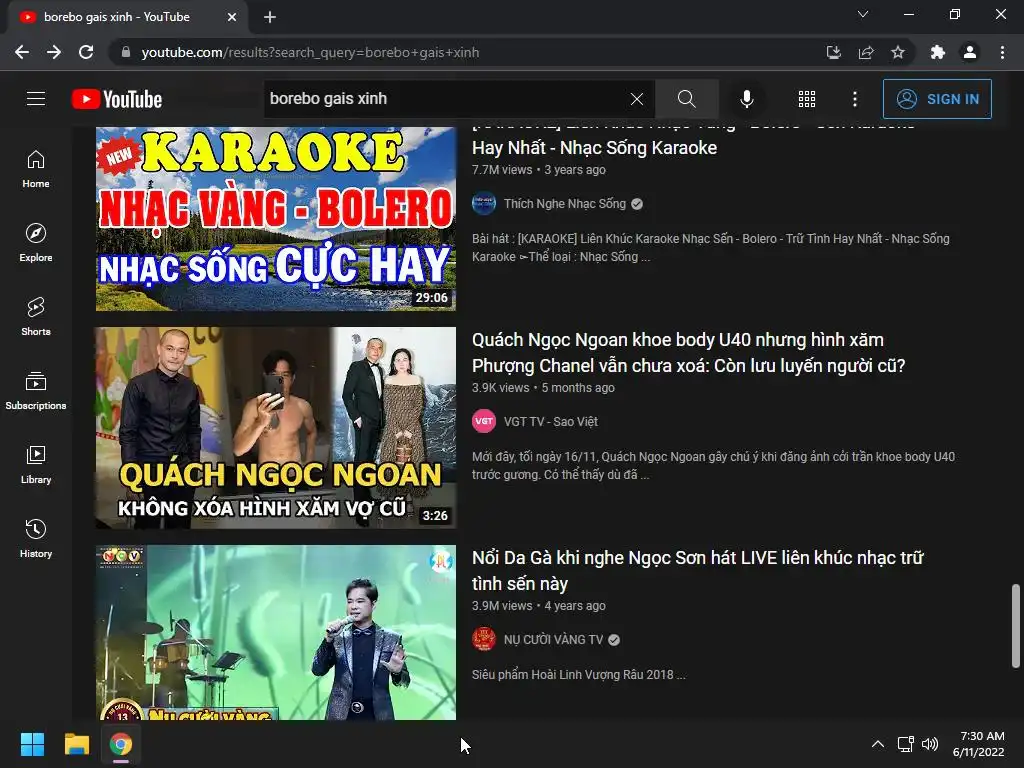Click the taskbar network icon
This screenshot has height=768, width=1024.
(905, 744)
